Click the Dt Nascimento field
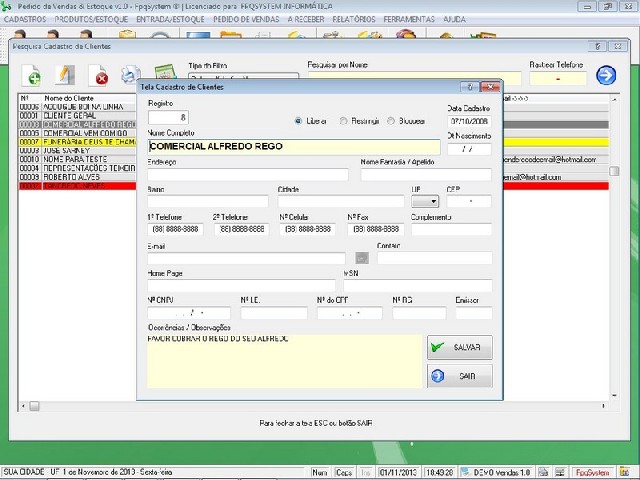Screen dimensions: 640x480 click(x=469, y=149)
